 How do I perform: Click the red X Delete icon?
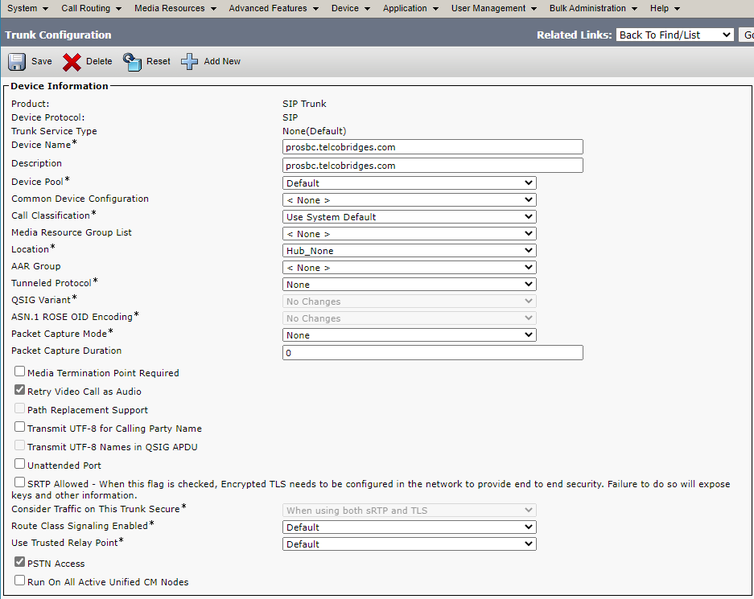(72, 62)
